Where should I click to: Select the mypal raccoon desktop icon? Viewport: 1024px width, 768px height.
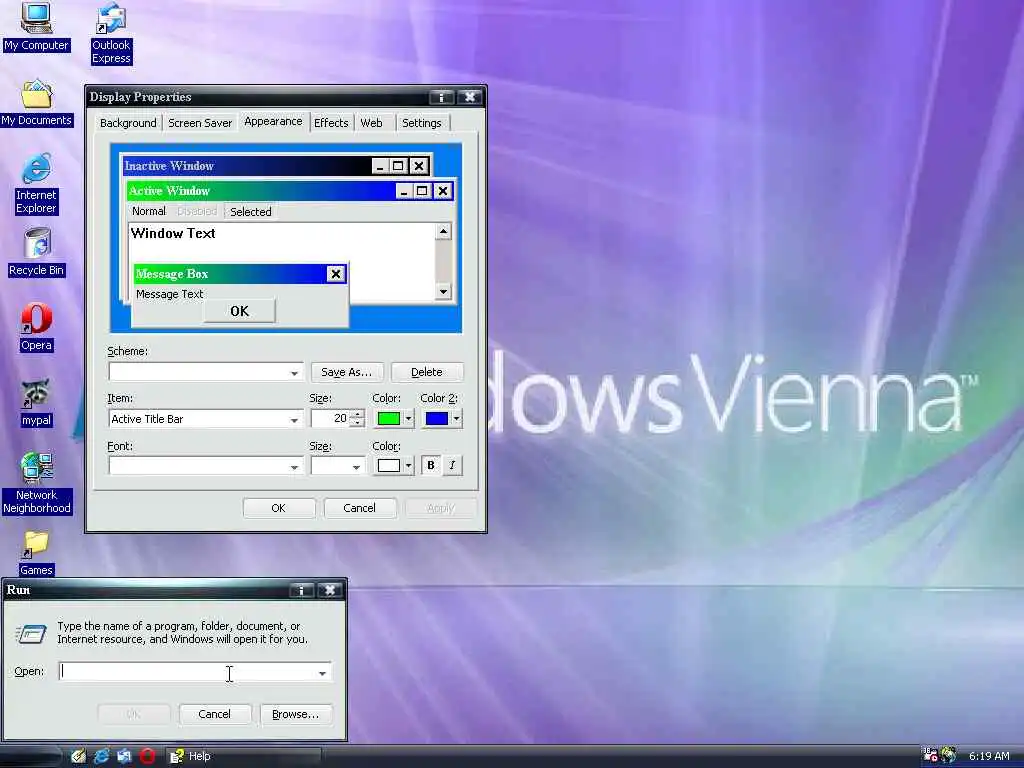36,402
